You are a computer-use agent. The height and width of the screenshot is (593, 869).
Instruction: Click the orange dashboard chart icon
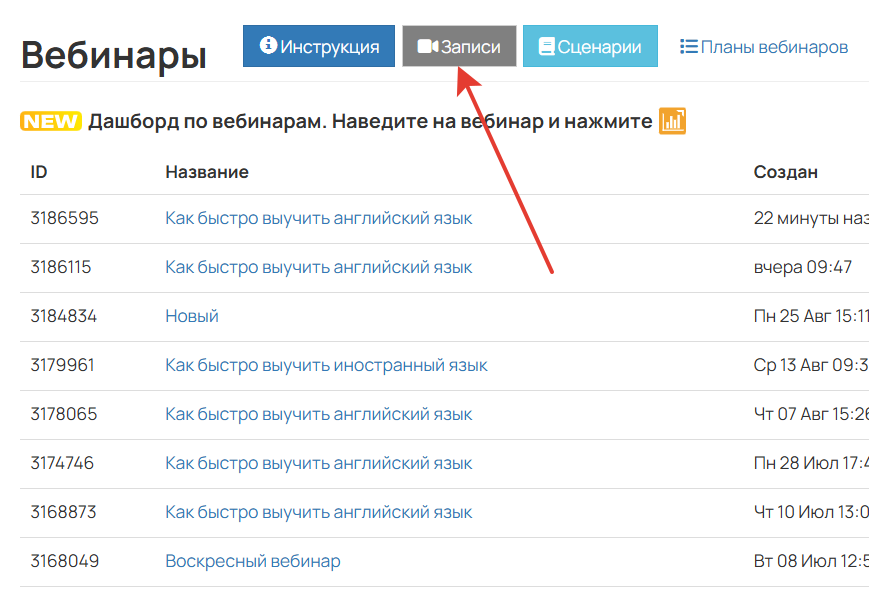click(673, 122)
